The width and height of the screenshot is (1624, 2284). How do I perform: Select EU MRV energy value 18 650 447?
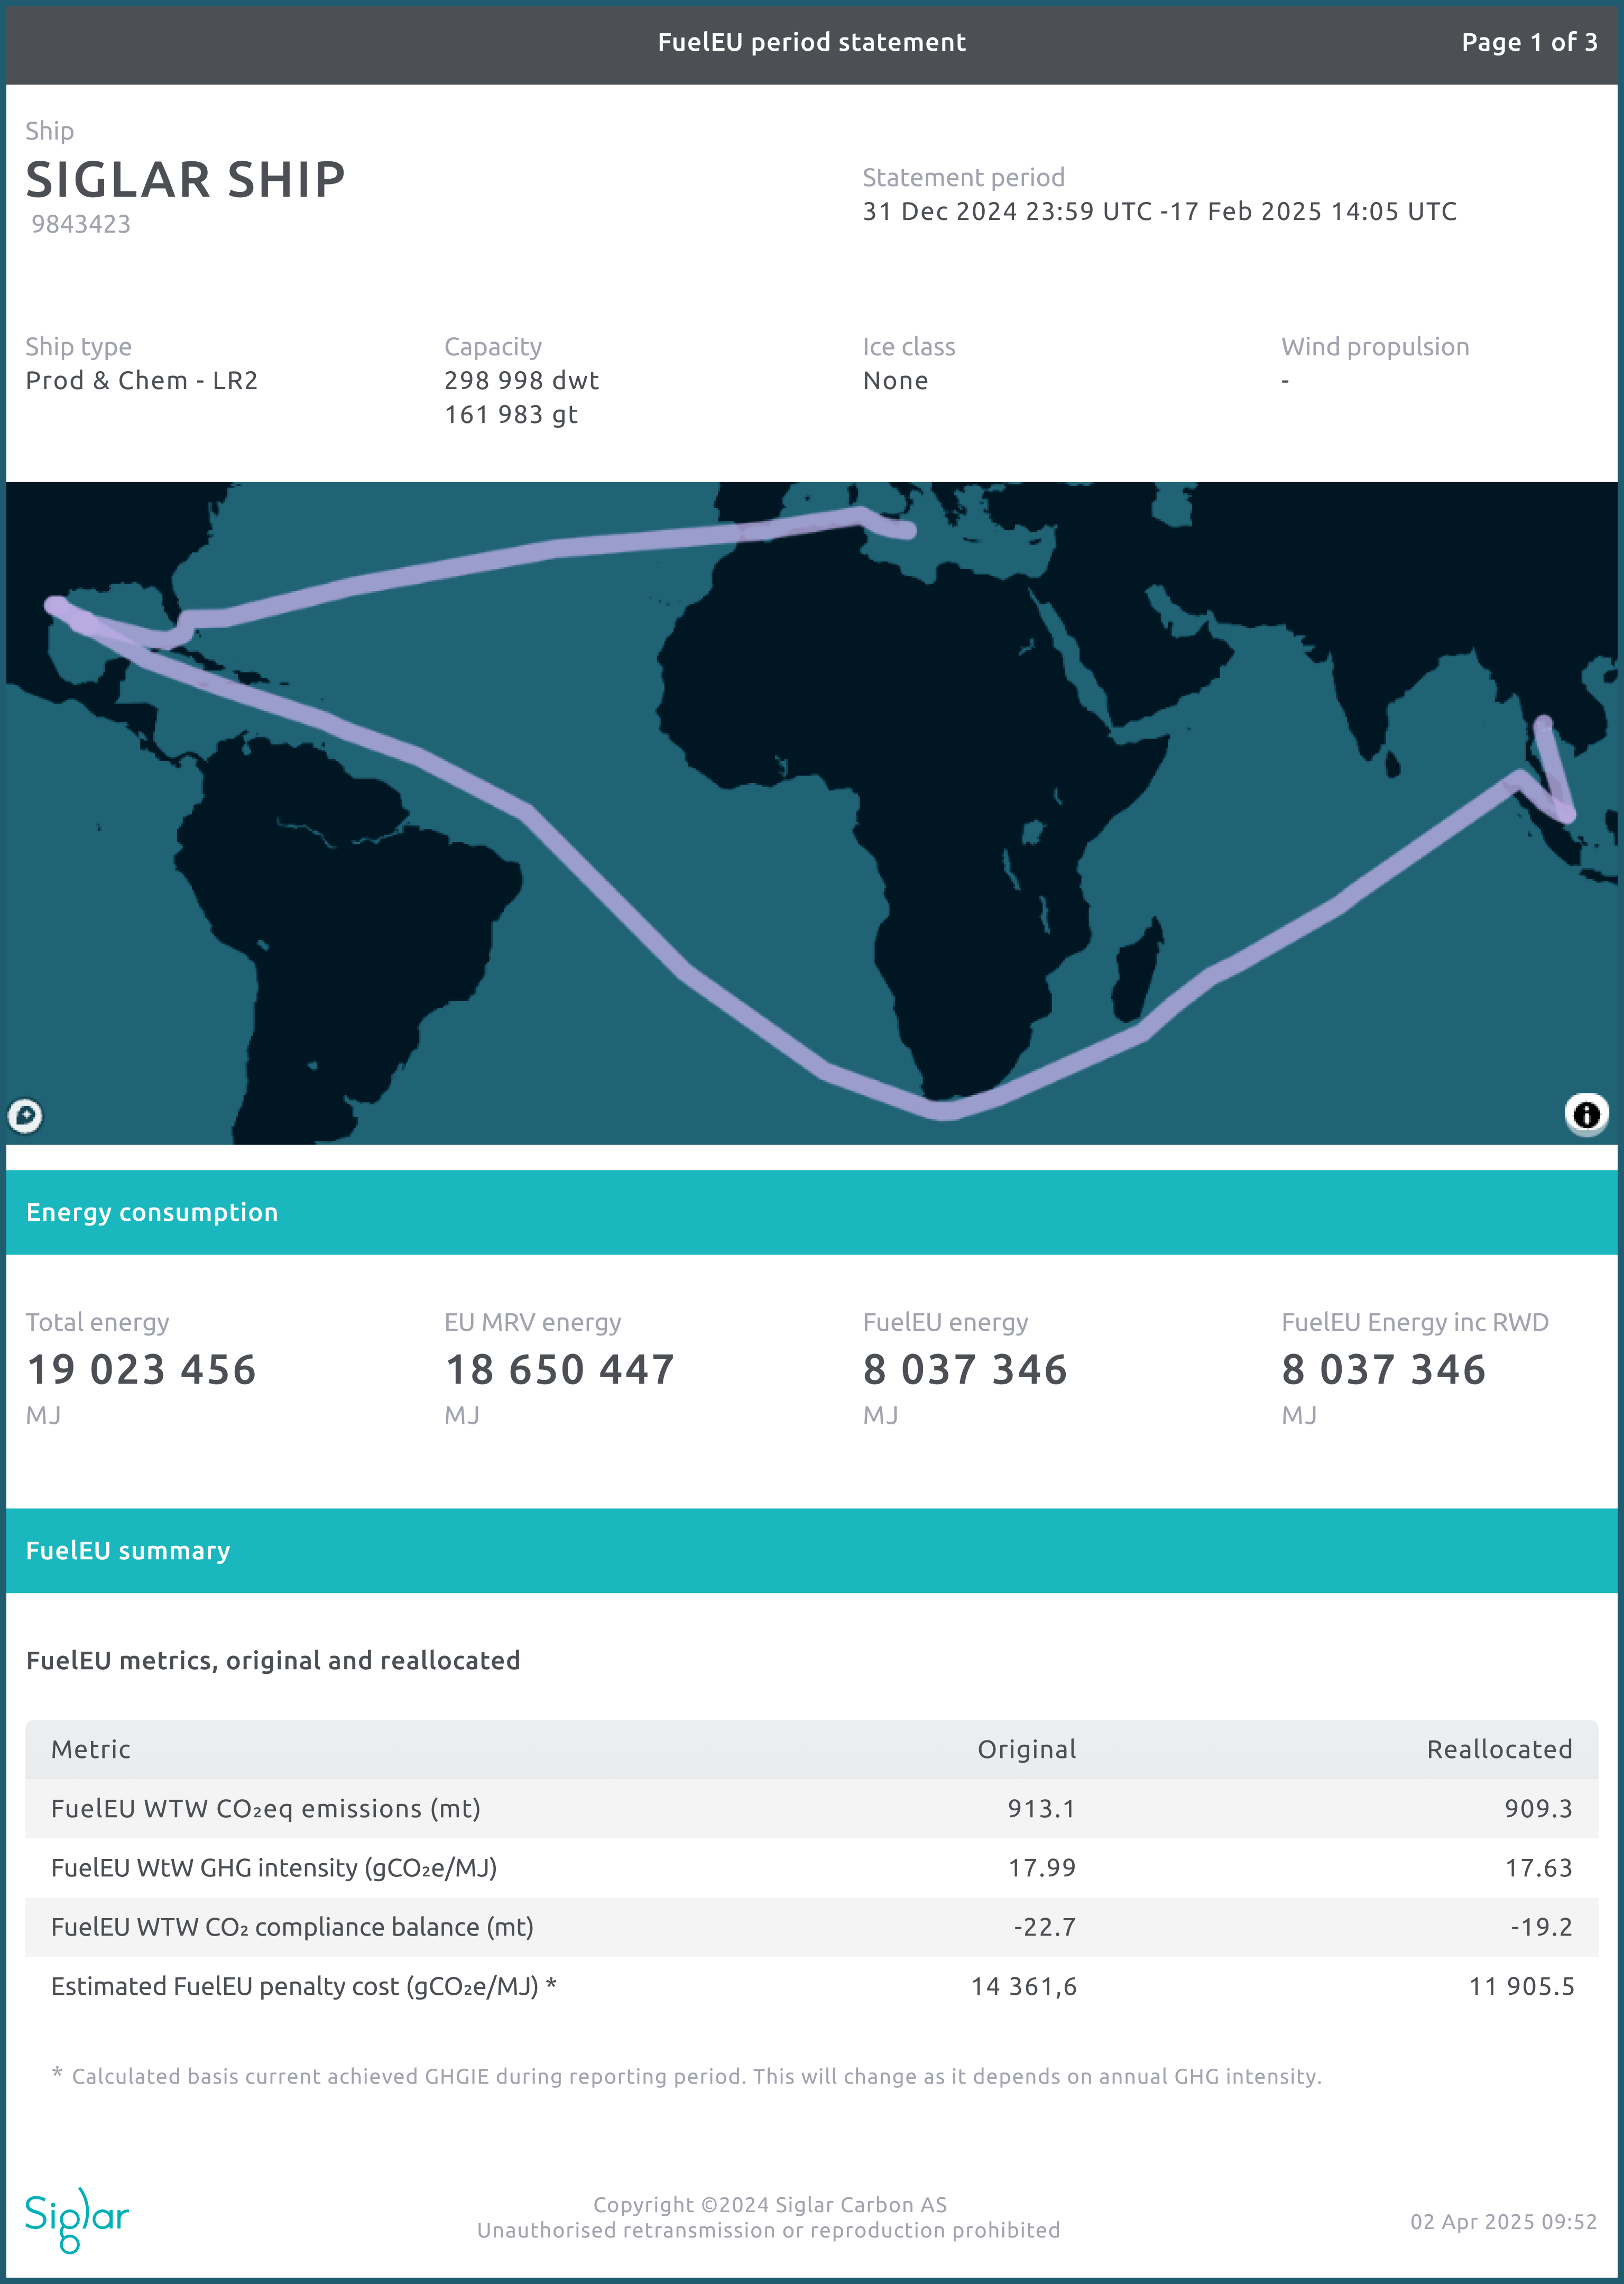coord(559,1369)
